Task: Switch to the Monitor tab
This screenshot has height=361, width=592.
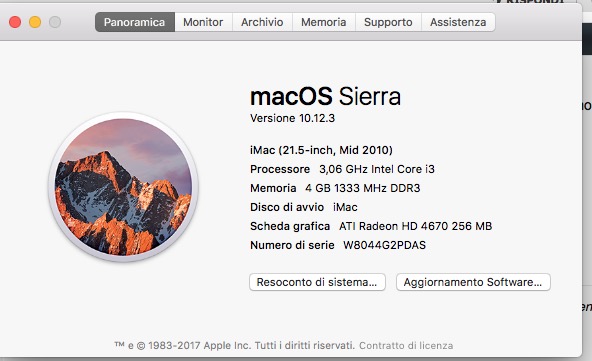Action: pos(204,22)
